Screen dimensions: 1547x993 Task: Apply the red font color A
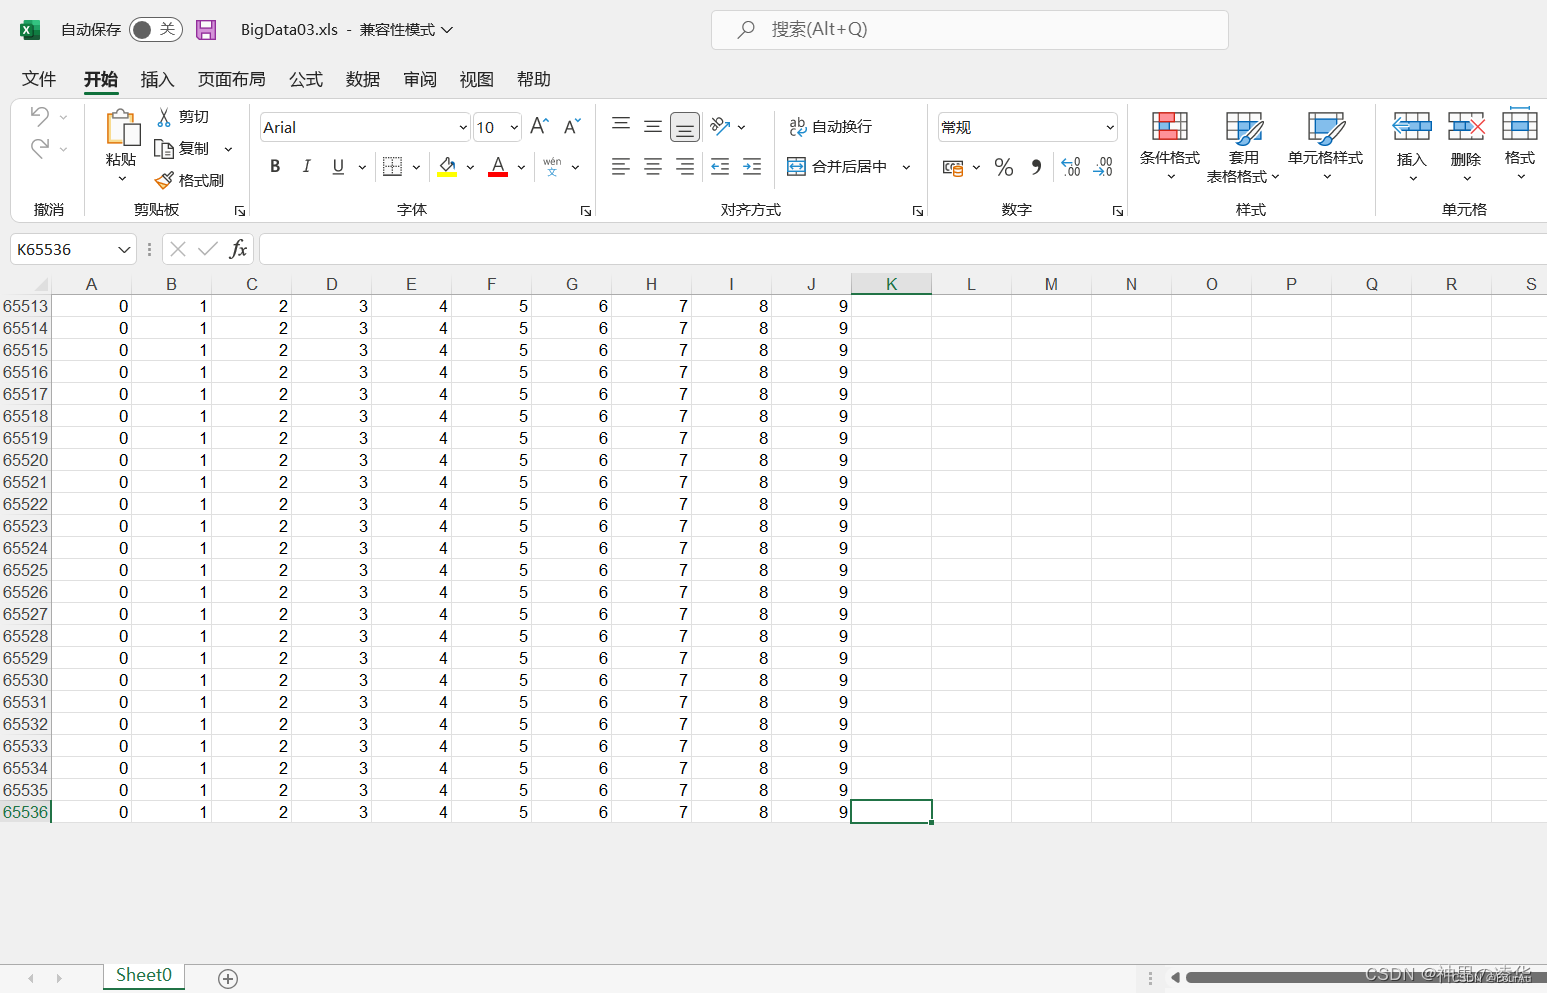pos(498,167)
